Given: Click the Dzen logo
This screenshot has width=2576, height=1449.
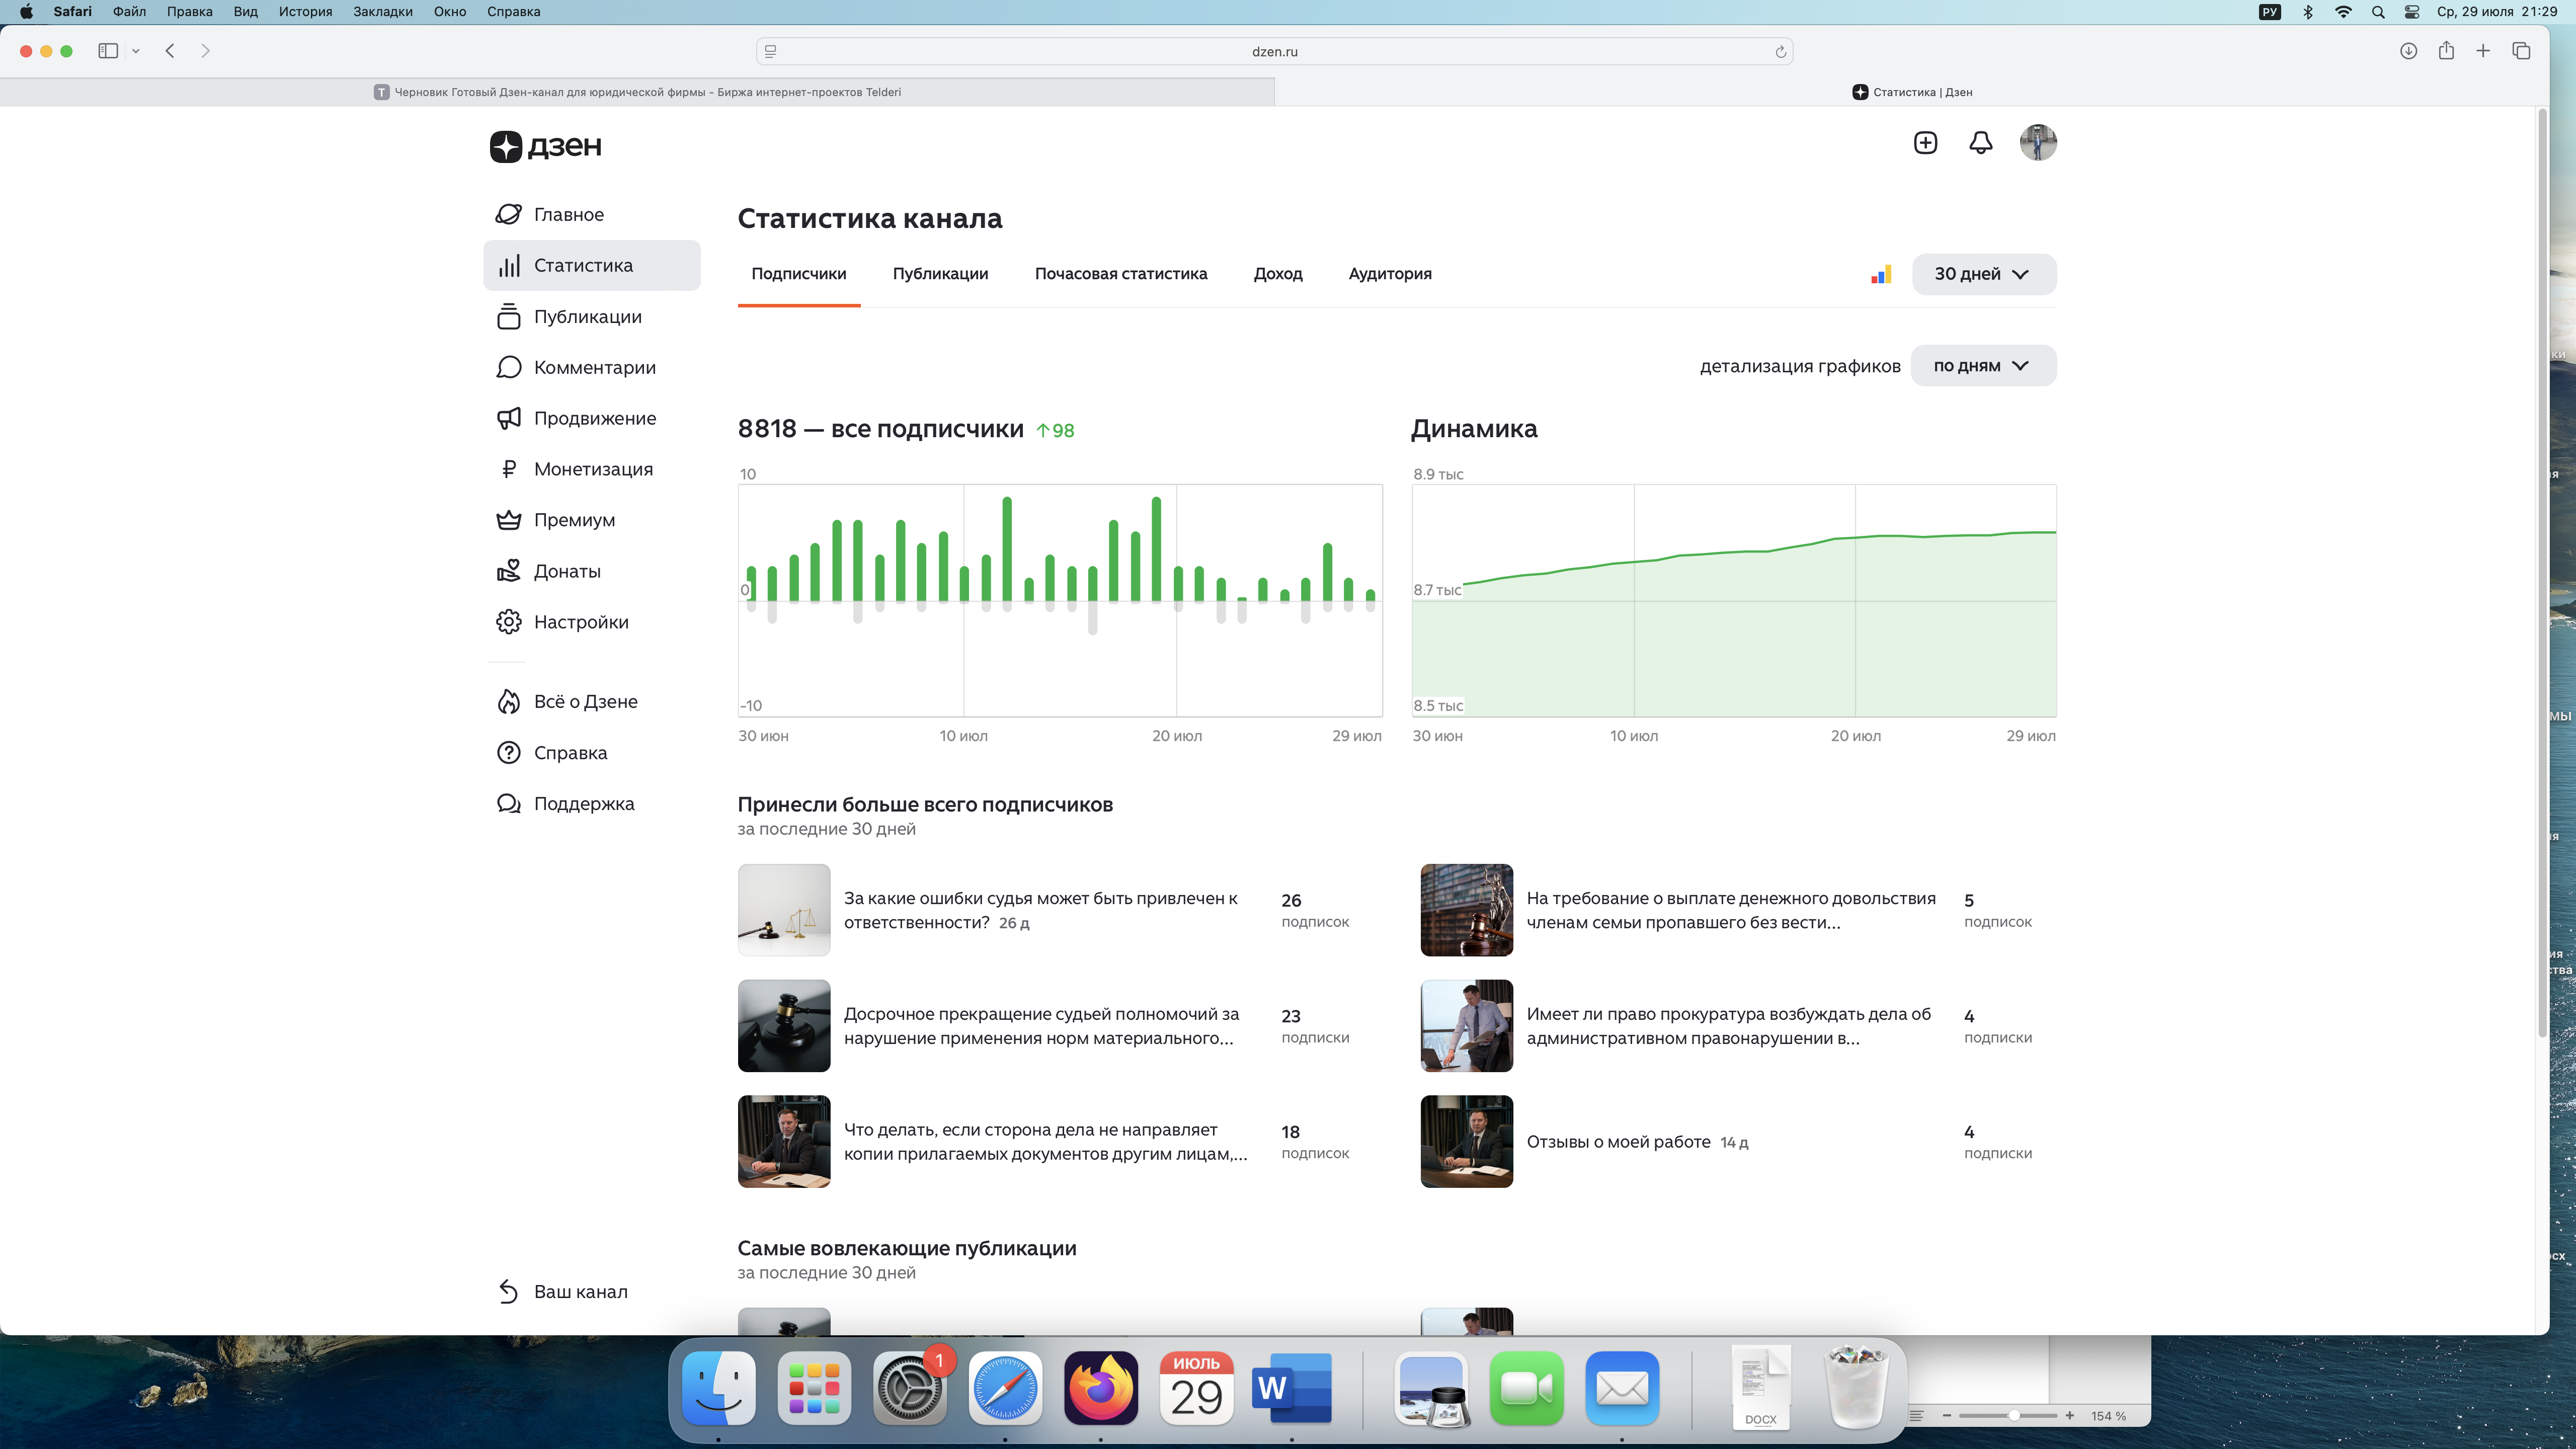Looking at the screenshot, I should [x=546, y=146].
